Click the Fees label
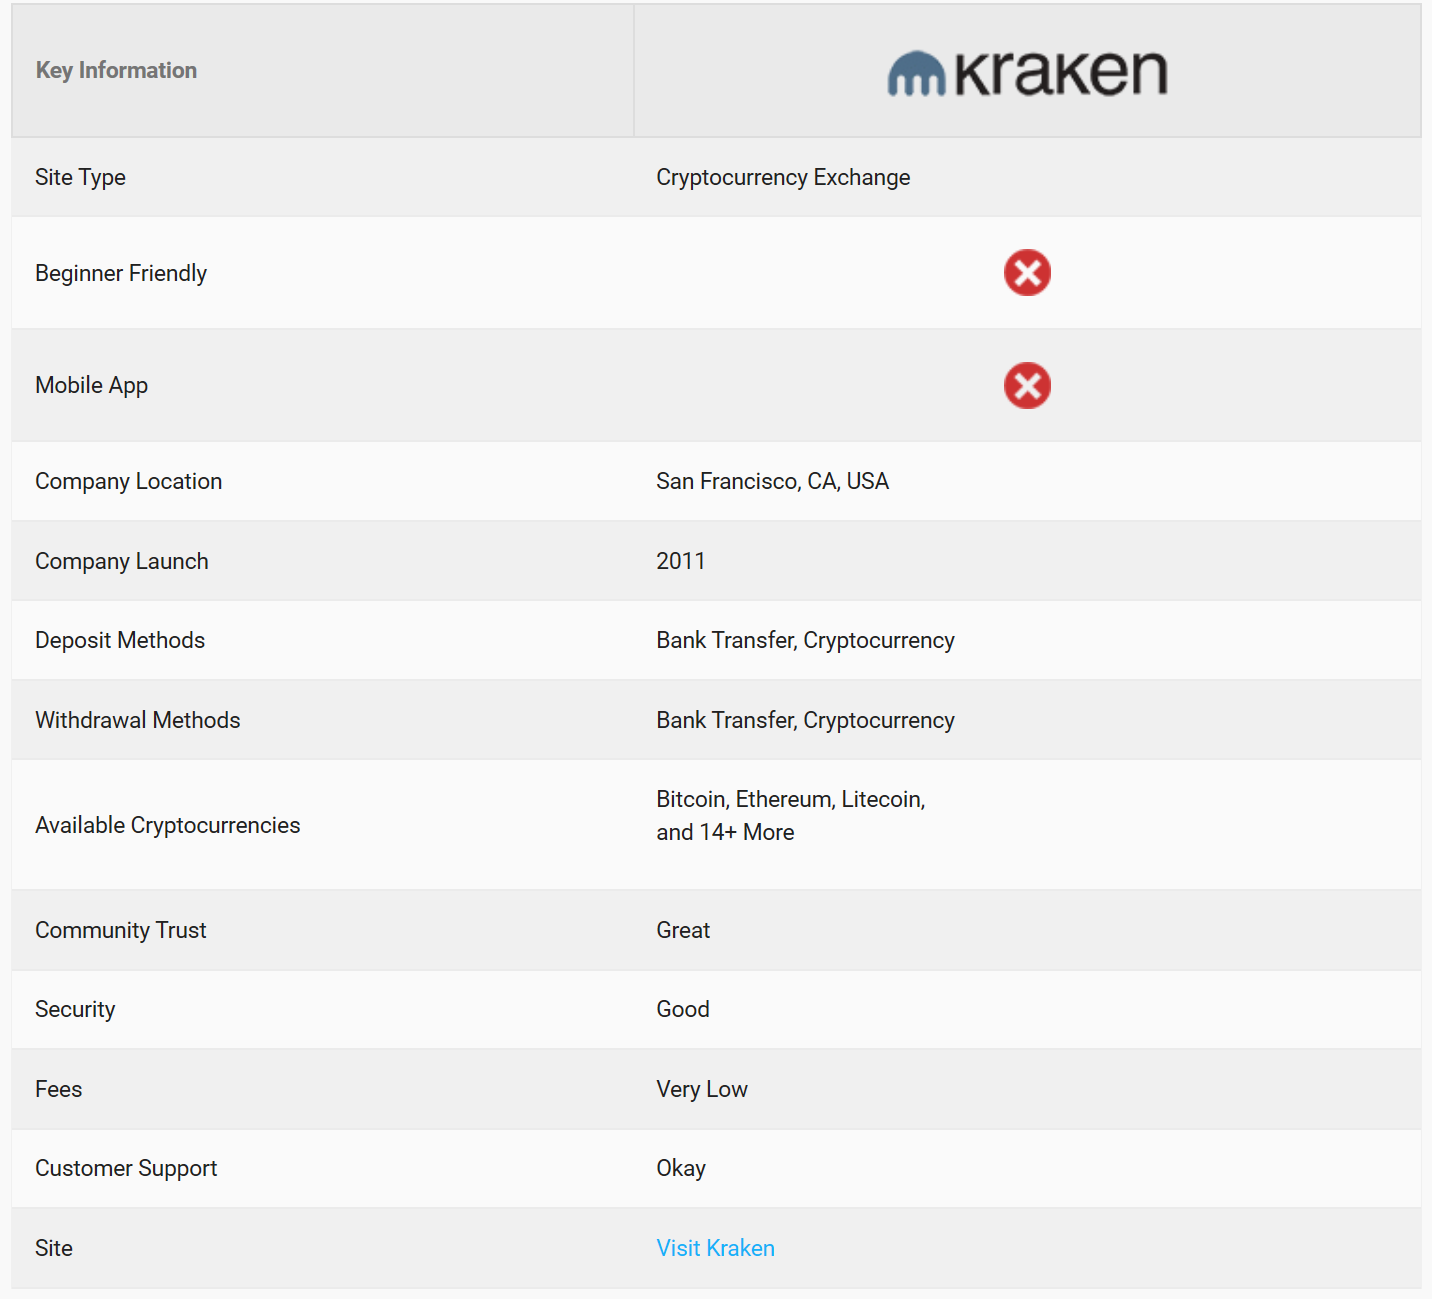1432x1299 pixels. [58, 1089]
